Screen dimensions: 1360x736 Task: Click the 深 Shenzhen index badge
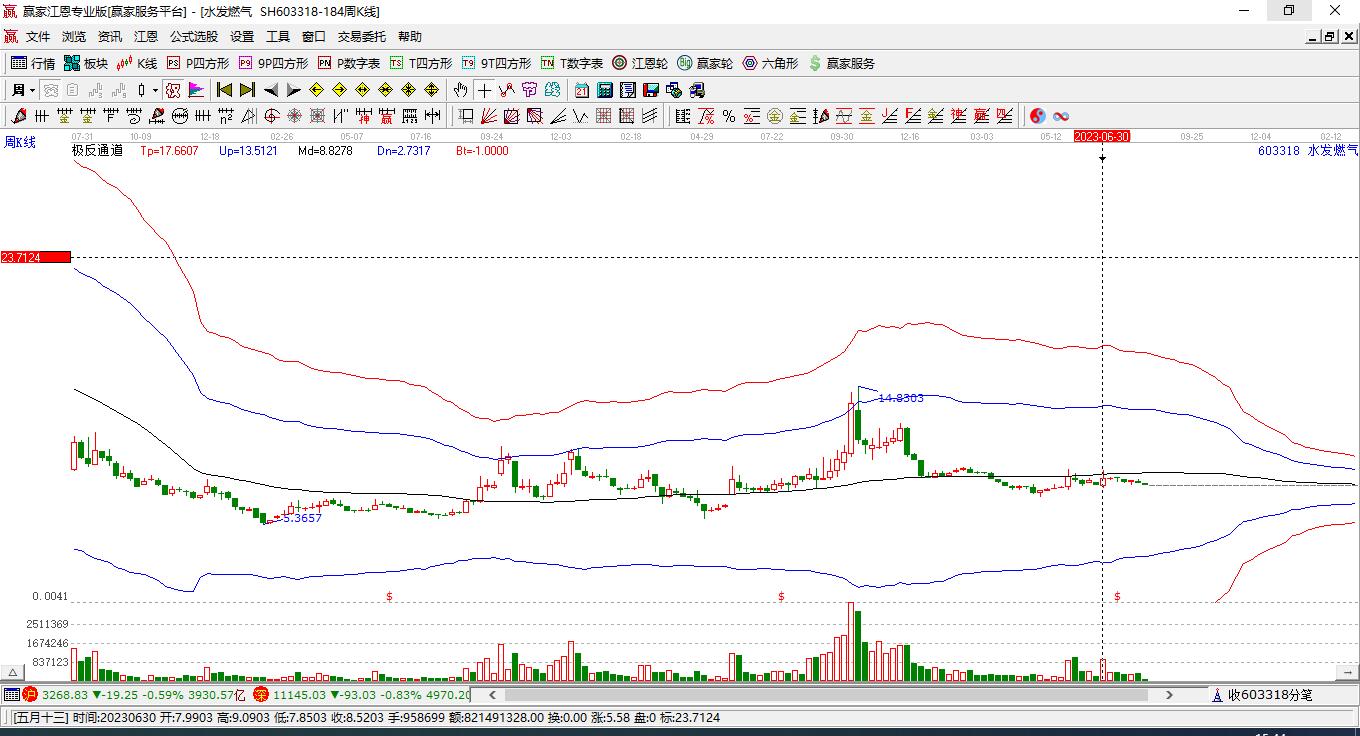[x=260, y=695]
